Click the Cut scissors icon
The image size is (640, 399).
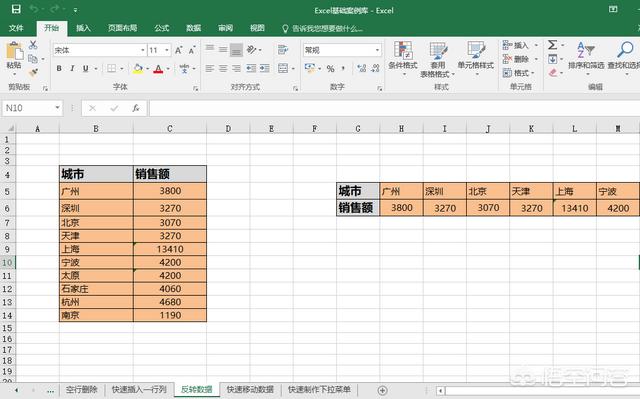[x=33, y=45]
